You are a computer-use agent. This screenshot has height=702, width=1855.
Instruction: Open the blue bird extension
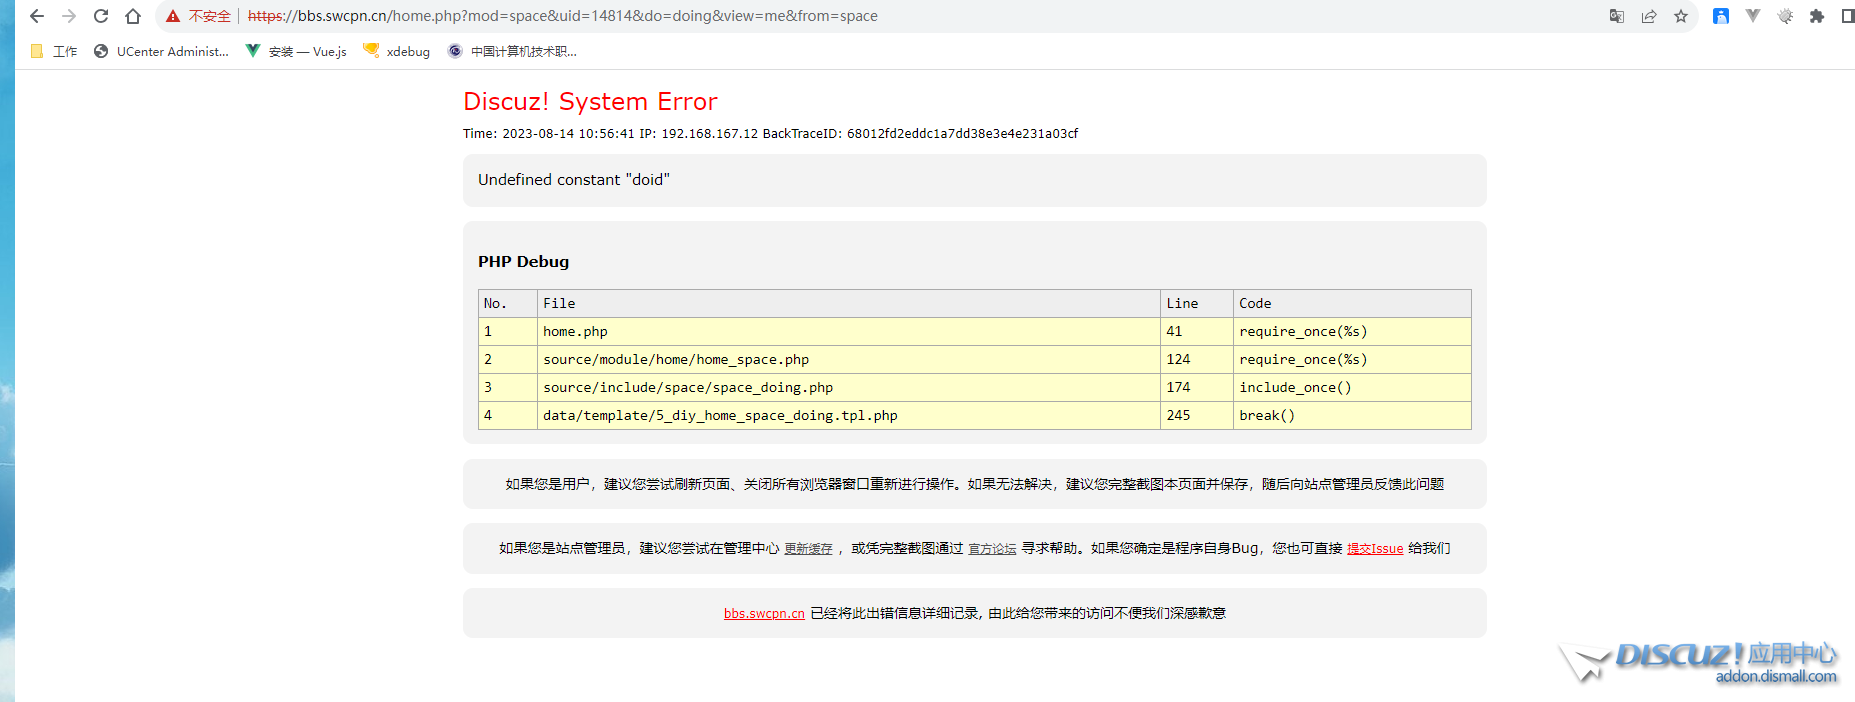tap(1721, 16)
